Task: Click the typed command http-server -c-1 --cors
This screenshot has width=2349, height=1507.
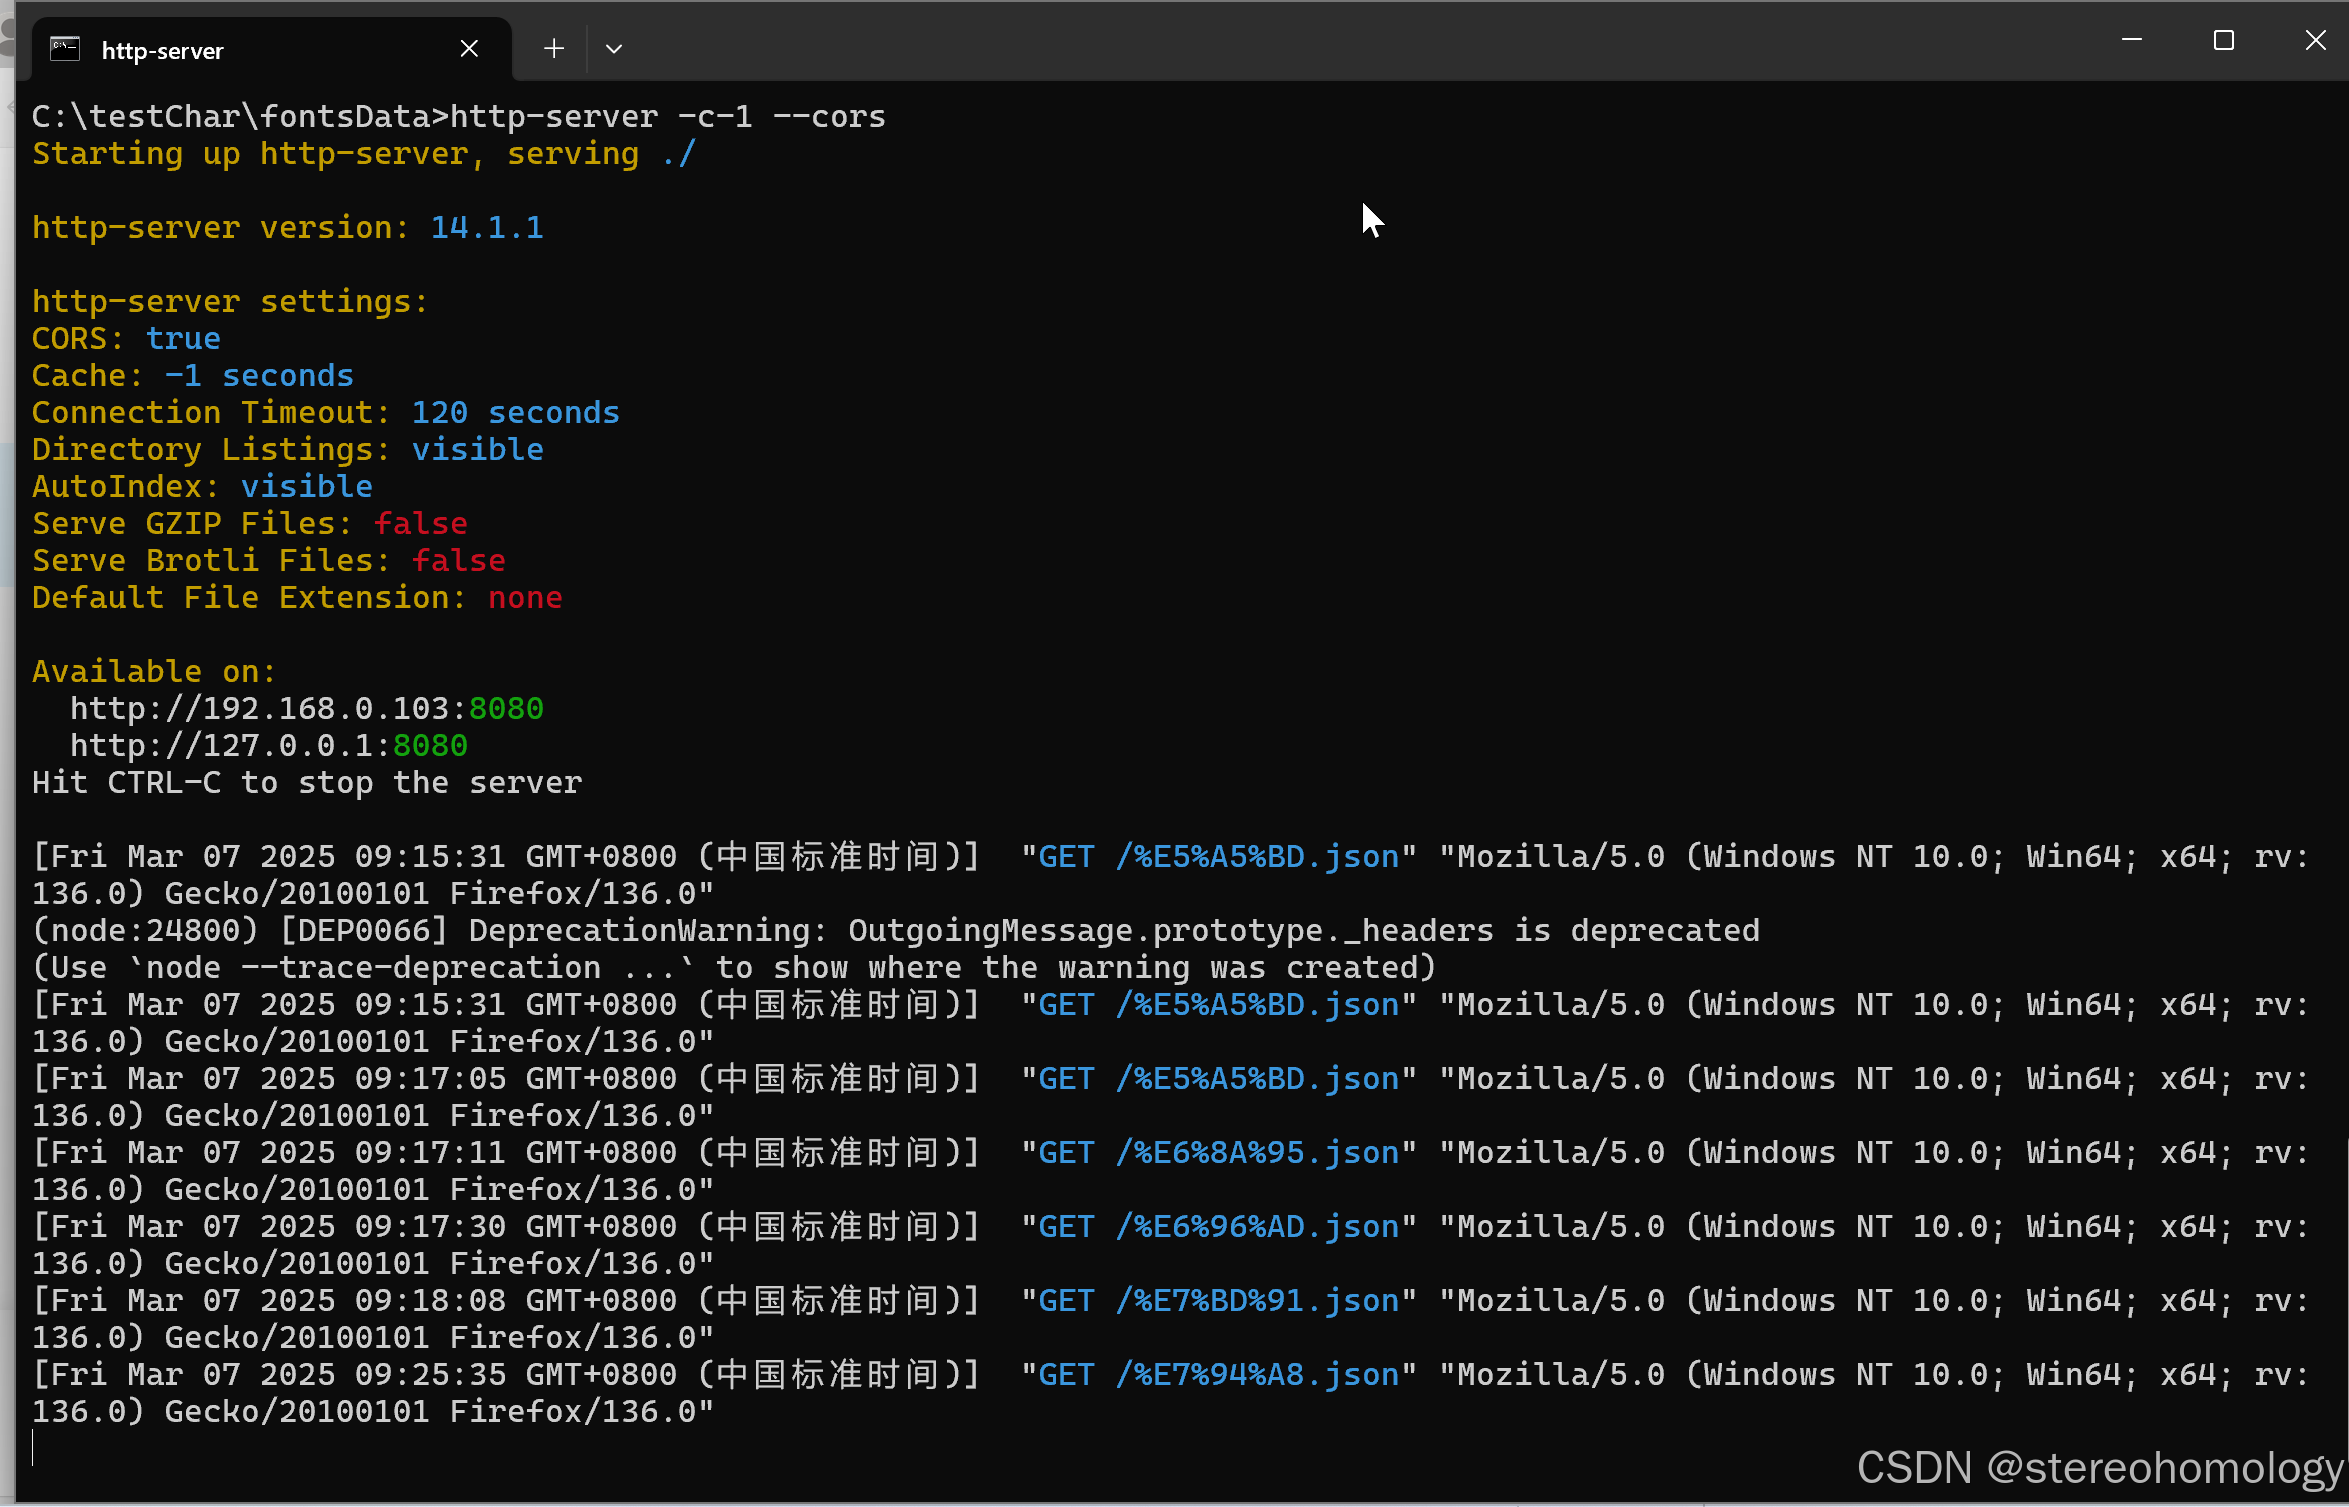Action: pos(667,117)
